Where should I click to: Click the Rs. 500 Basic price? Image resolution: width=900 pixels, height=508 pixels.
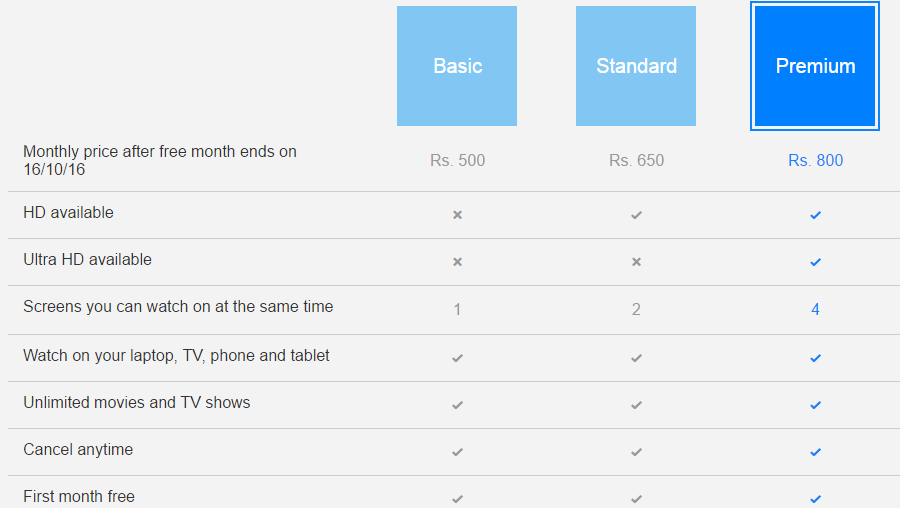(457, 160)
